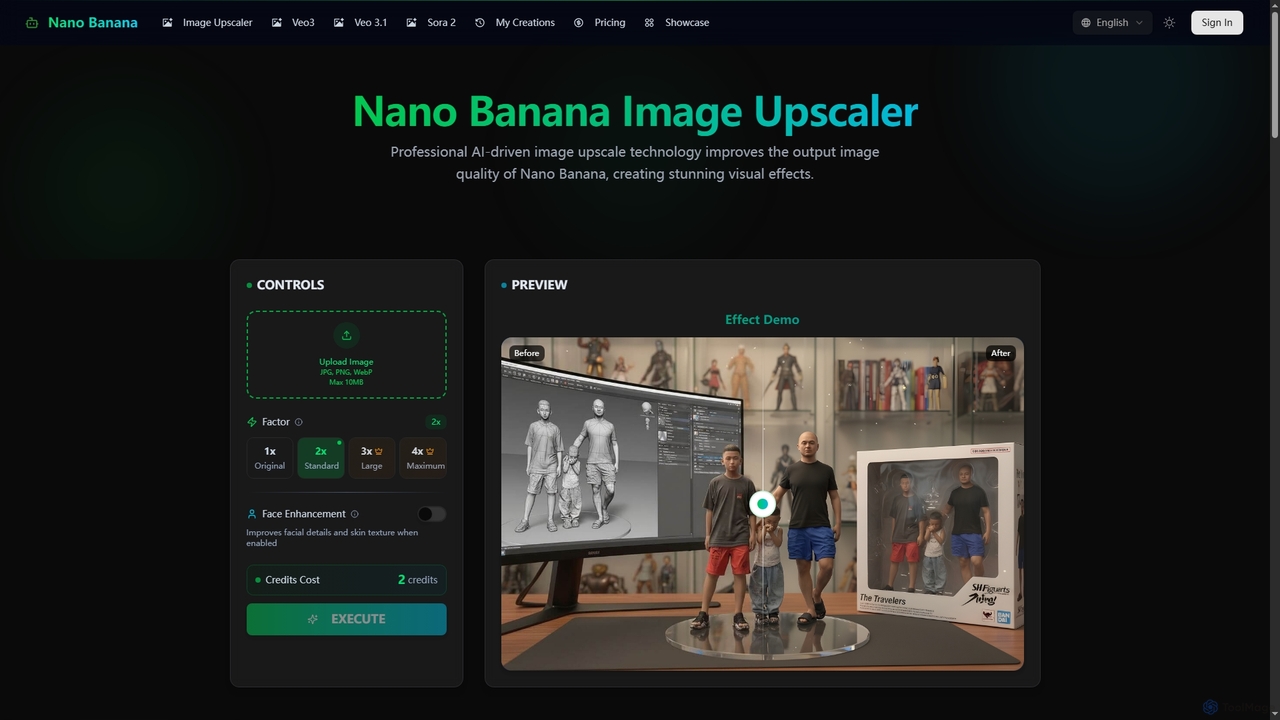Click the Pricing coin icon
Screen dimensions: 1280x720
(578, 22)
